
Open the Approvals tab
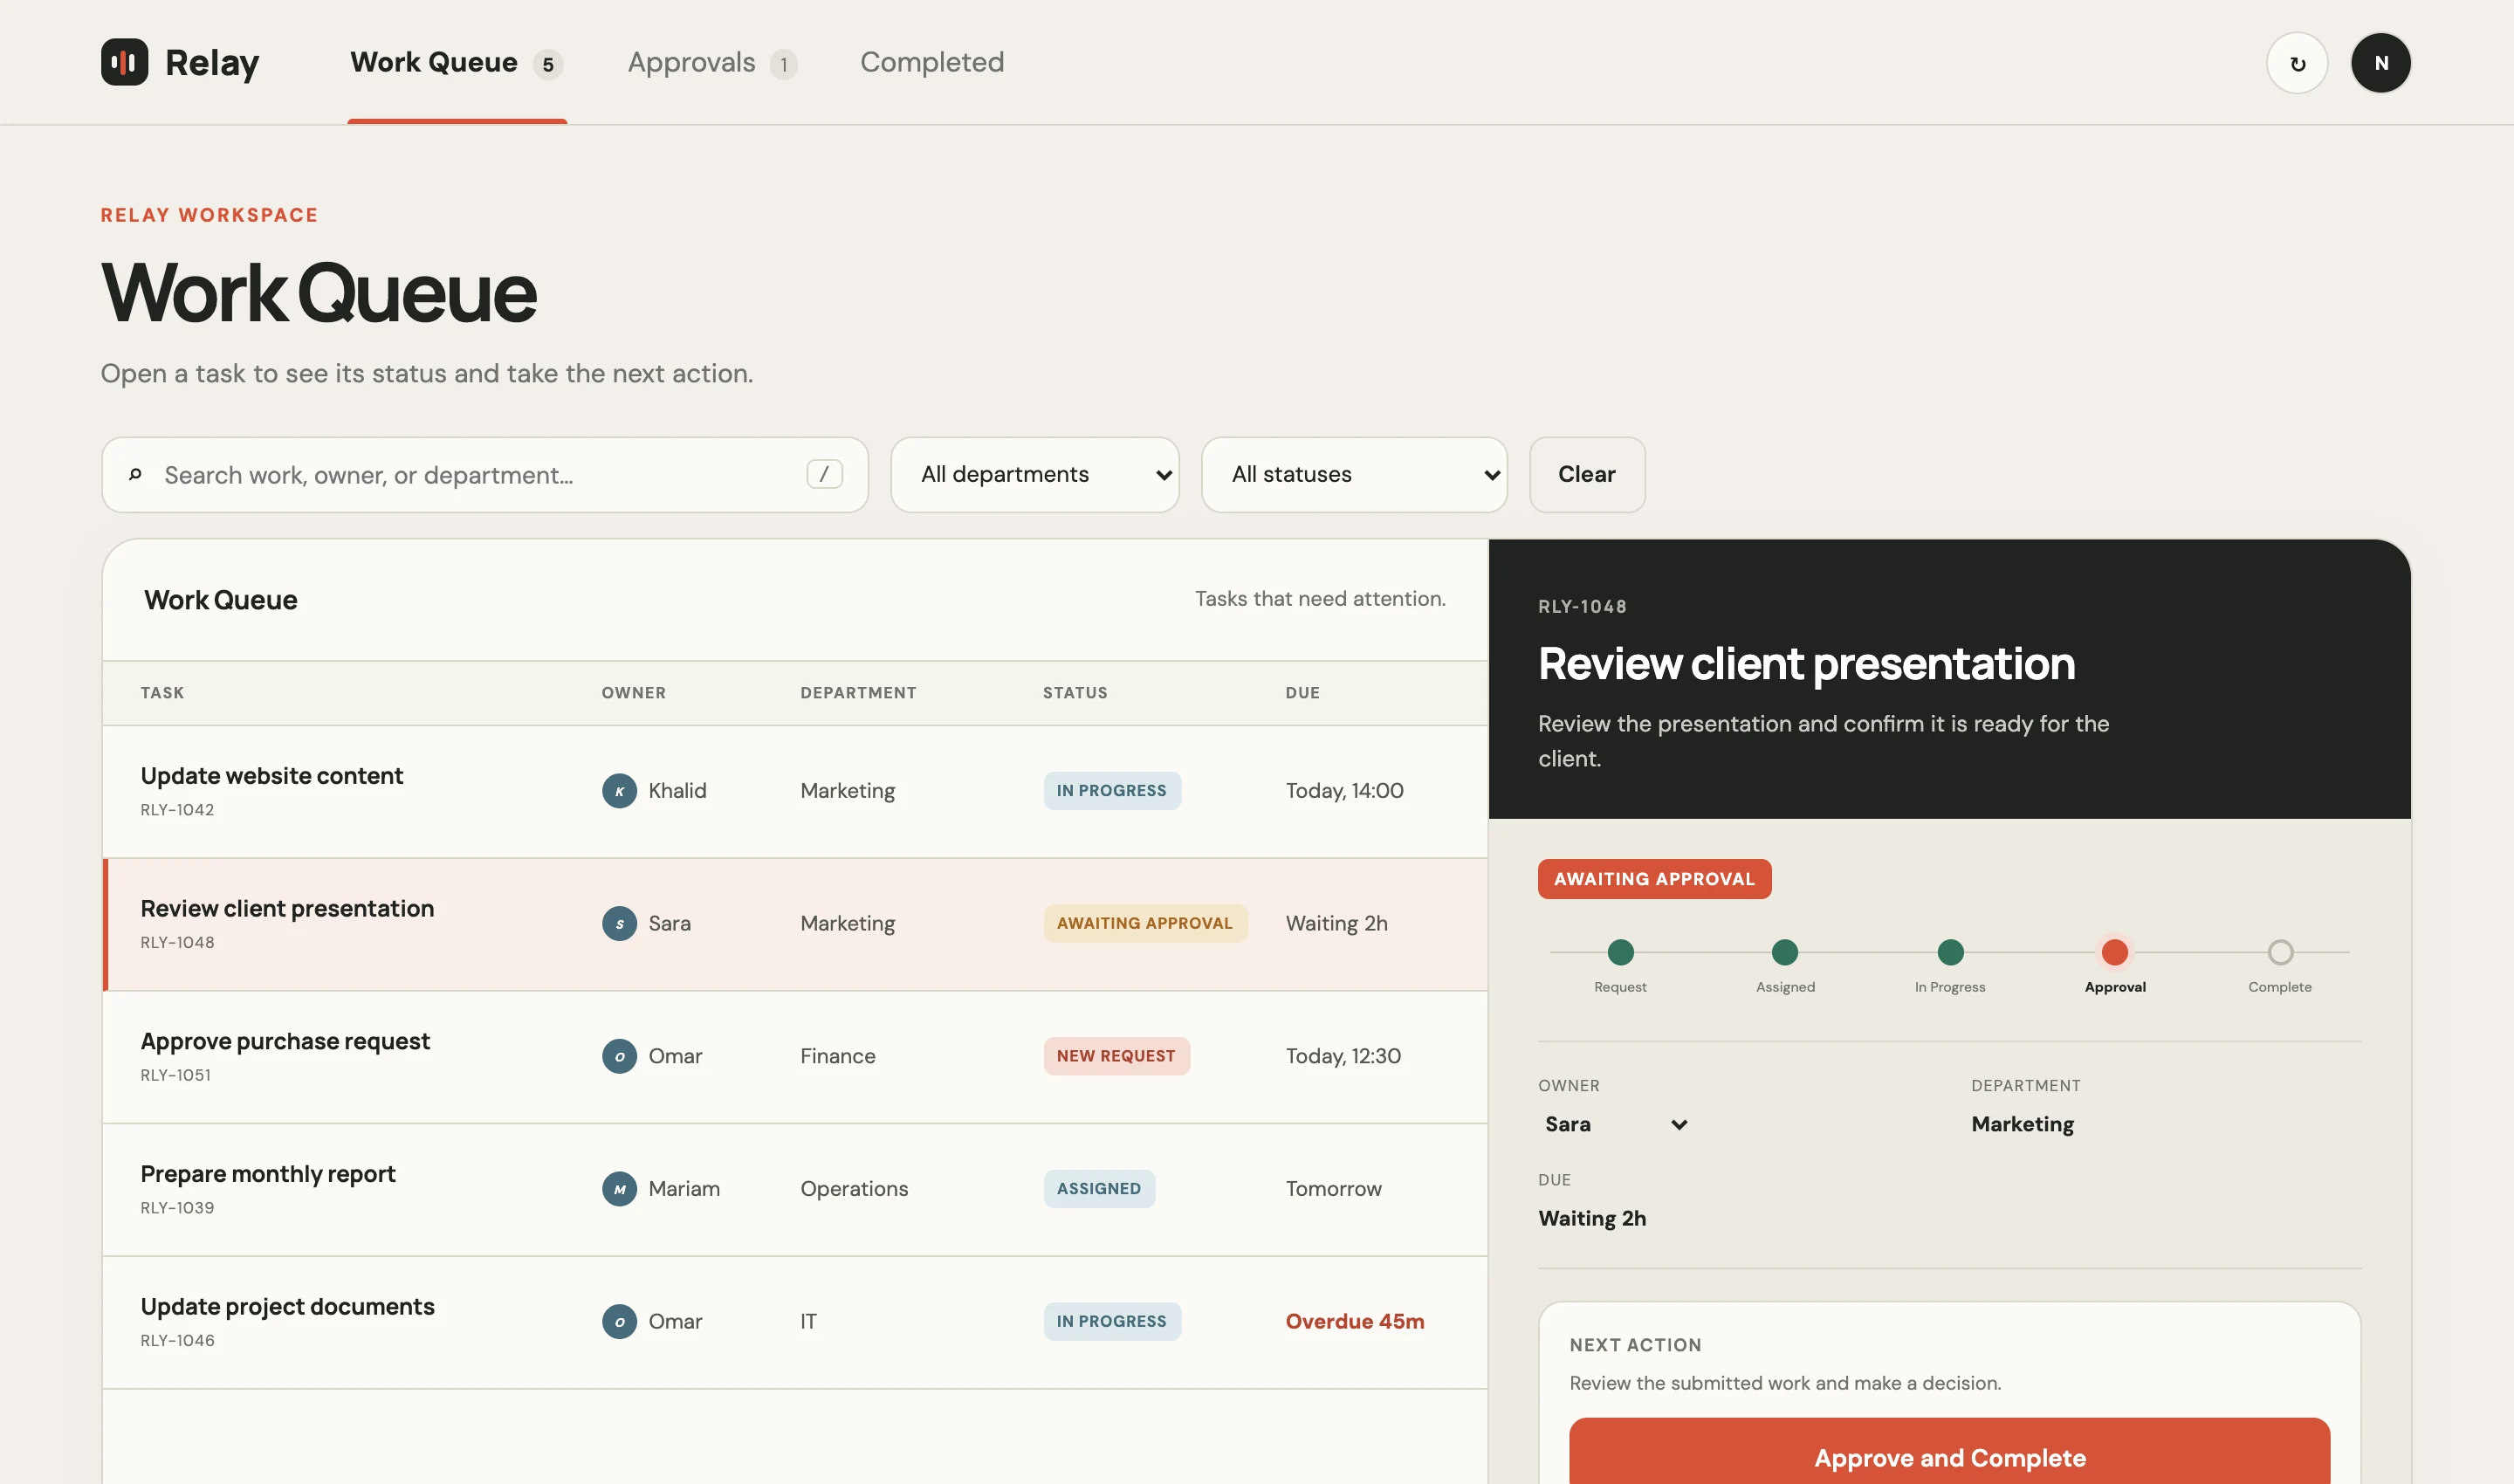click(x=712, y=63)
